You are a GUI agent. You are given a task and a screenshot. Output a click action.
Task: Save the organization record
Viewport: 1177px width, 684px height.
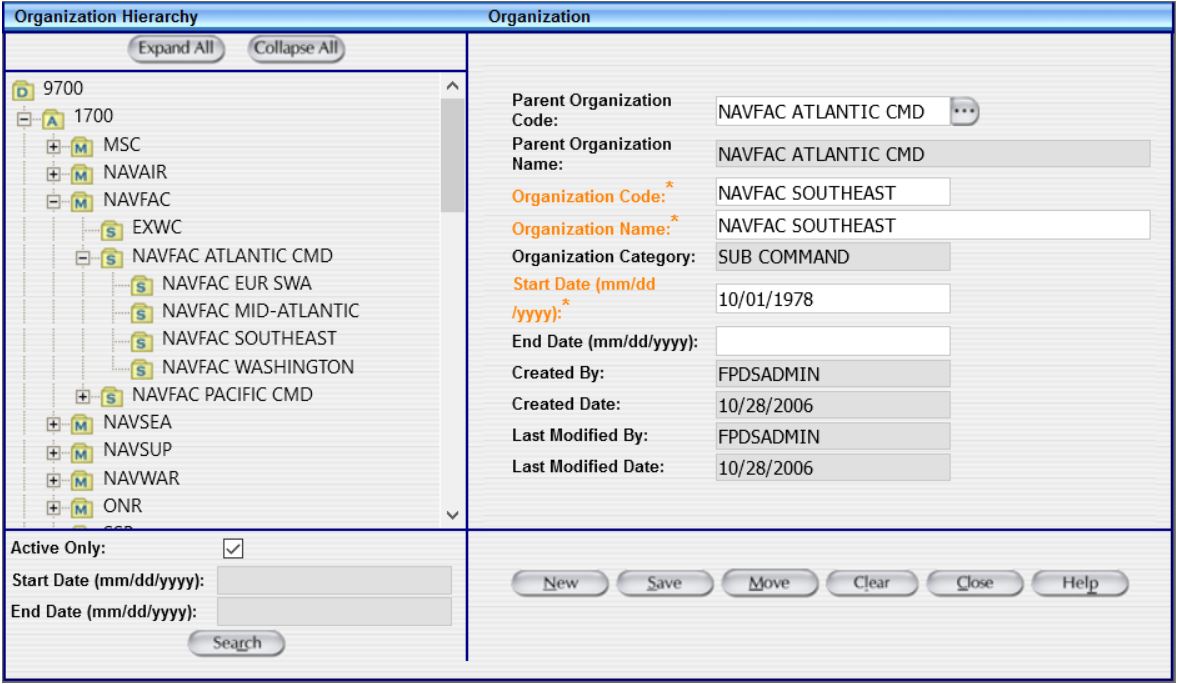click(664, 583)
